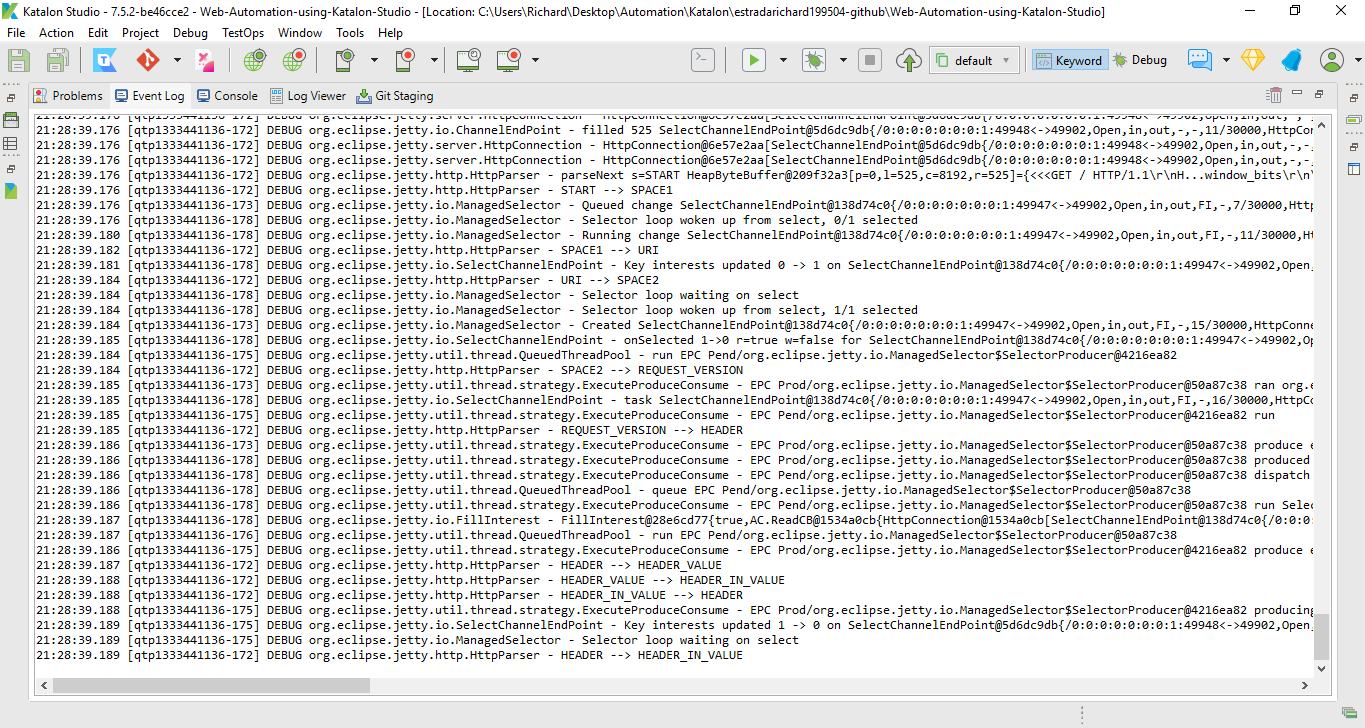
Task: Restore the top right sidebar view stack
Action: pyautogui.click(x=1353, y=98)
